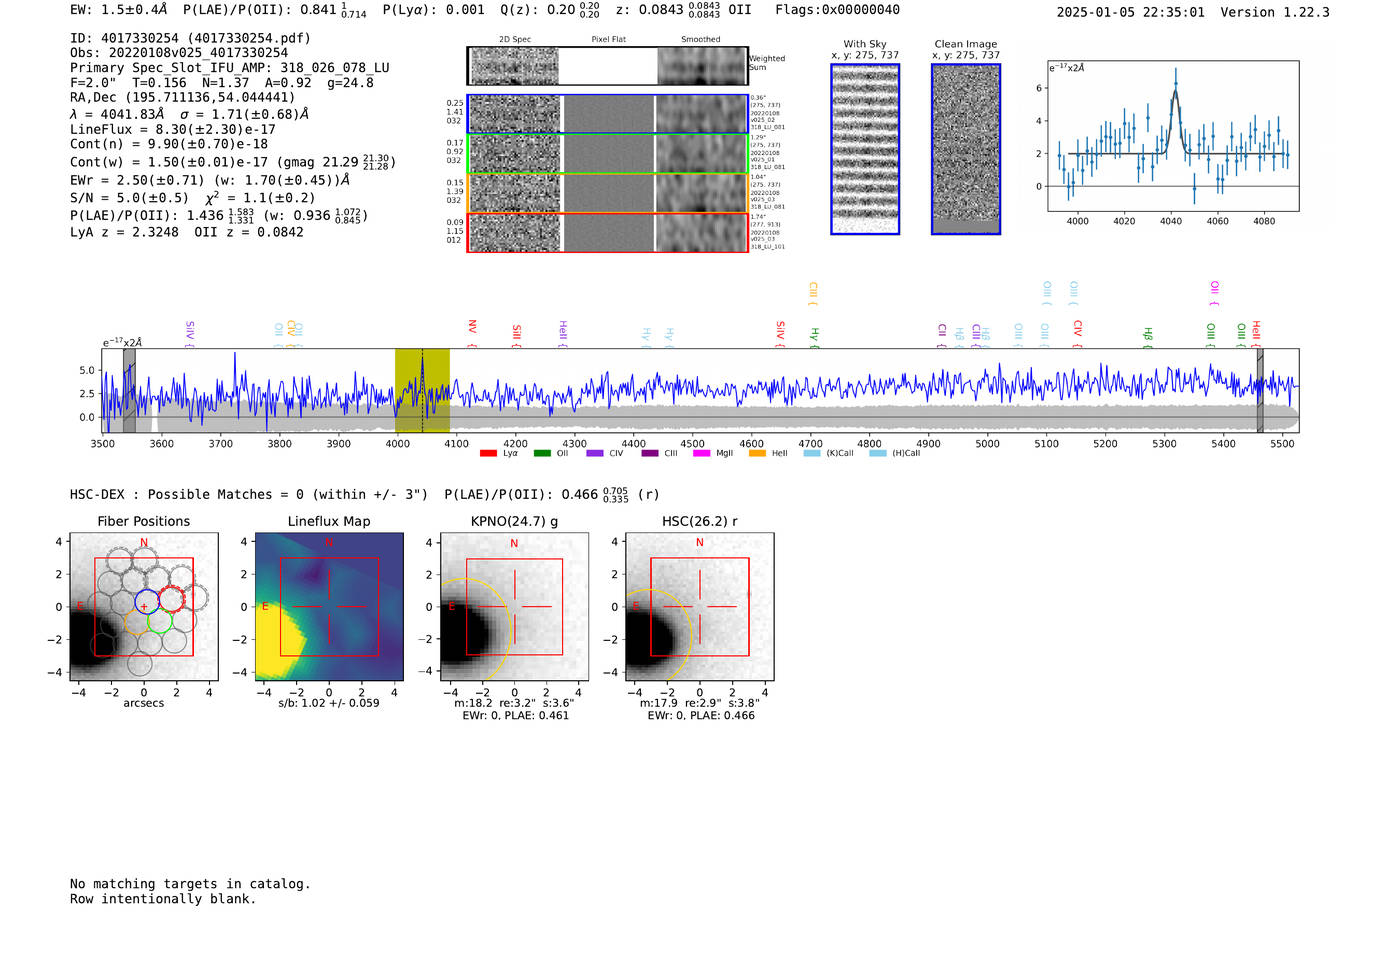Click the green fiber circle in Fiber Positions
The height and width of the screenshot is (953, 1400).
pos(160,621)
